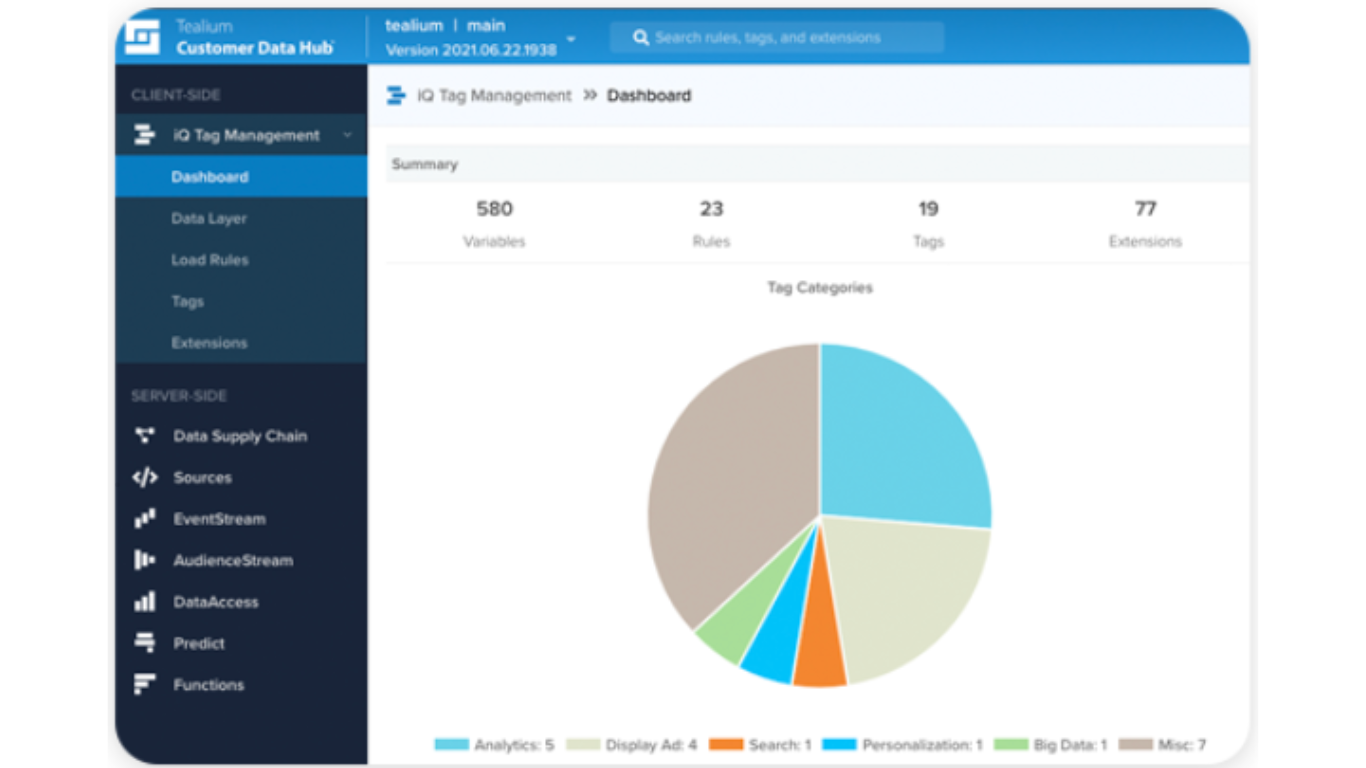Viewport: 1366px width, 768px height.
Task: Click the AudienceStream icon
Action: pos(145,561)
